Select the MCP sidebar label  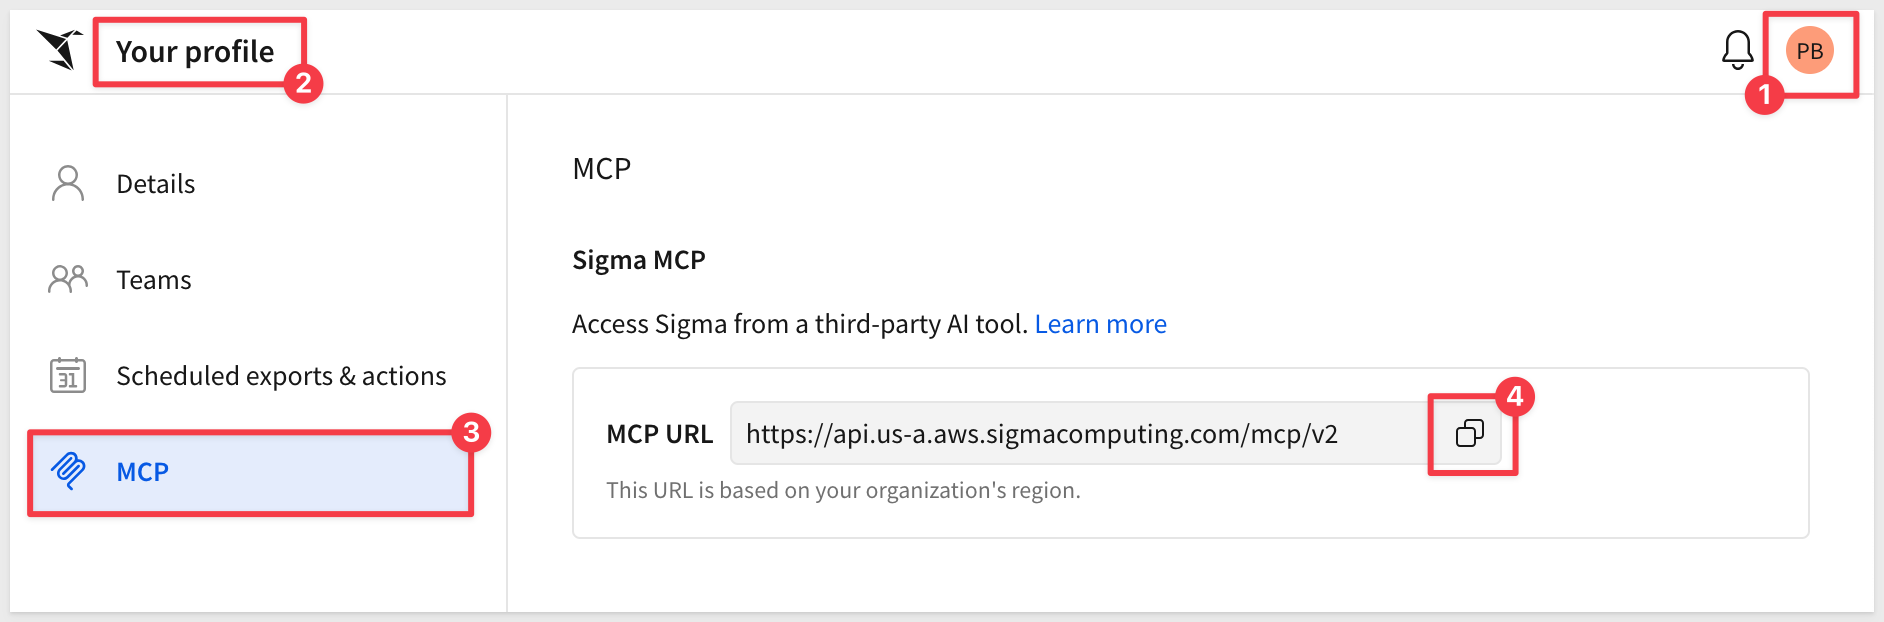click(x=142, y=472)
